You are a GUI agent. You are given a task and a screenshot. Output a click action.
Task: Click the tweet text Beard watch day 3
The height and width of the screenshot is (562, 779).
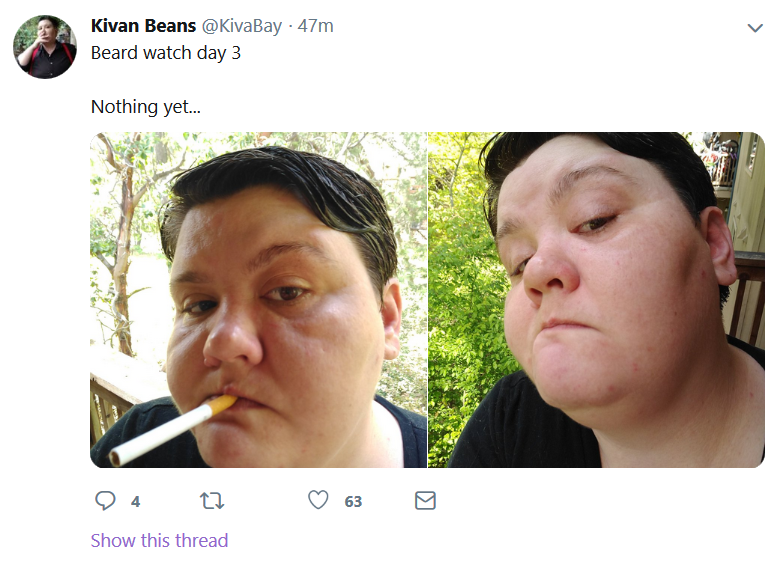(x=166, y=53)
